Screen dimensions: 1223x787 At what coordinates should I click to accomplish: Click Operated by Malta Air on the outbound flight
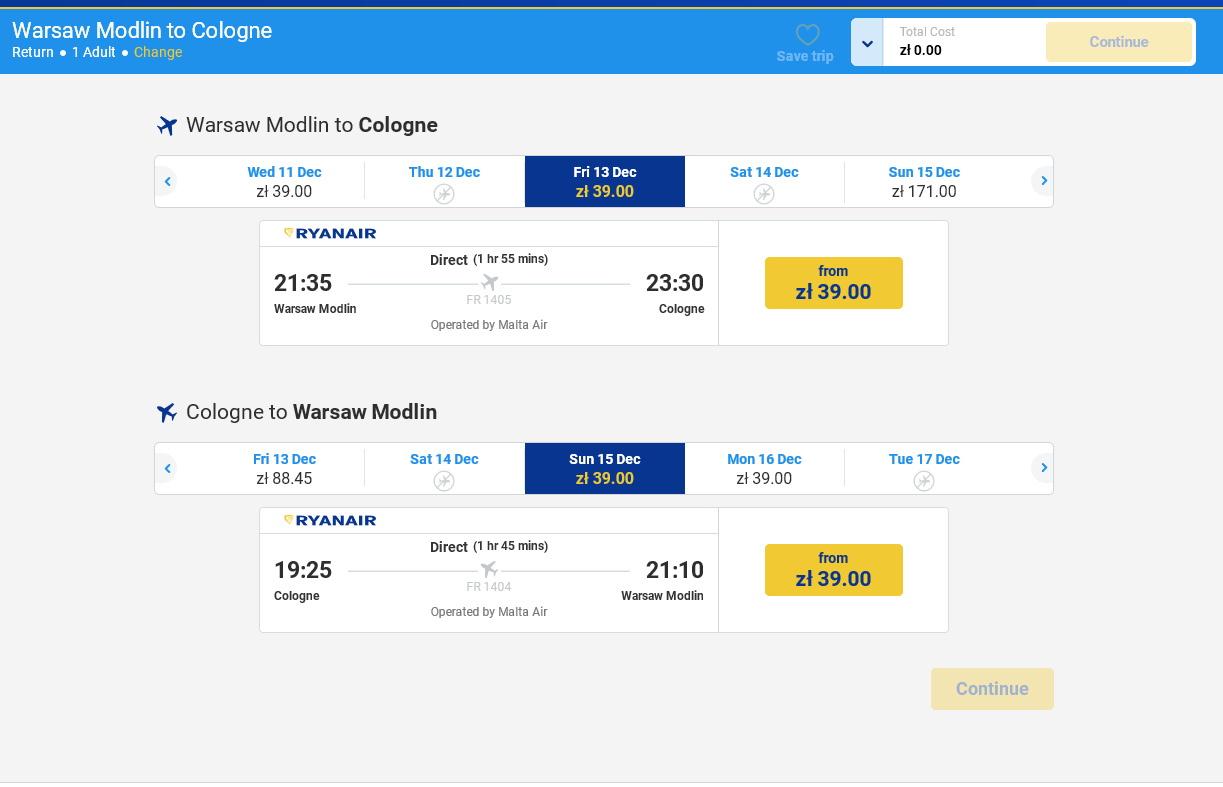click(489, 325)
